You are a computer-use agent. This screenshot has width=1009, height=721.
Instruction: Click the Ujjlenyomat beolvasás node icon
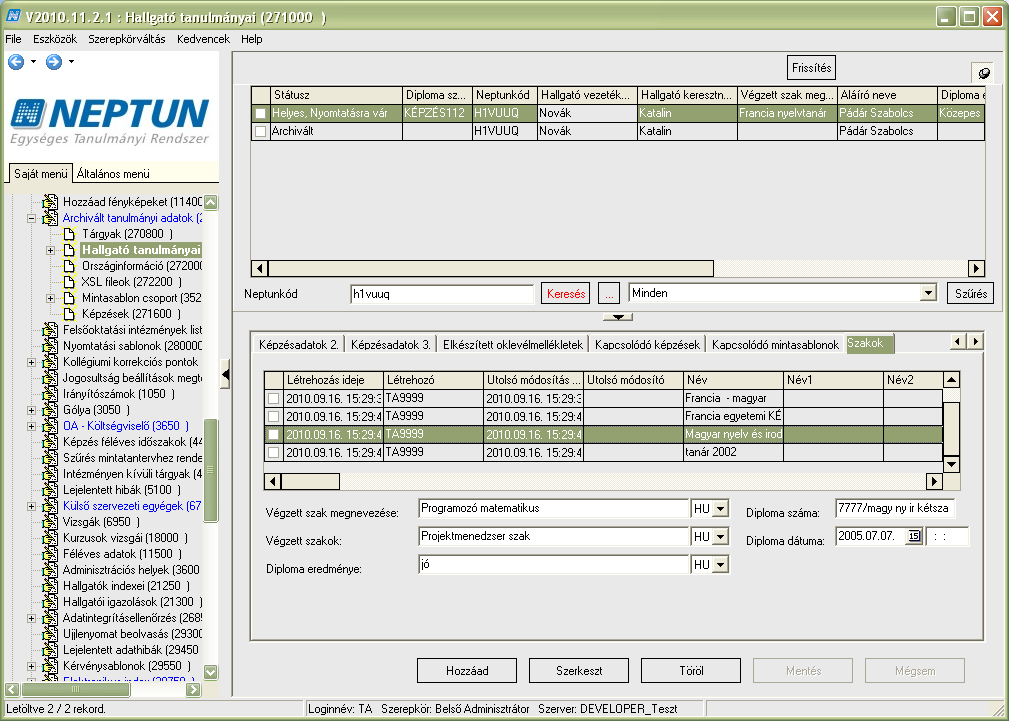point(50,634)
